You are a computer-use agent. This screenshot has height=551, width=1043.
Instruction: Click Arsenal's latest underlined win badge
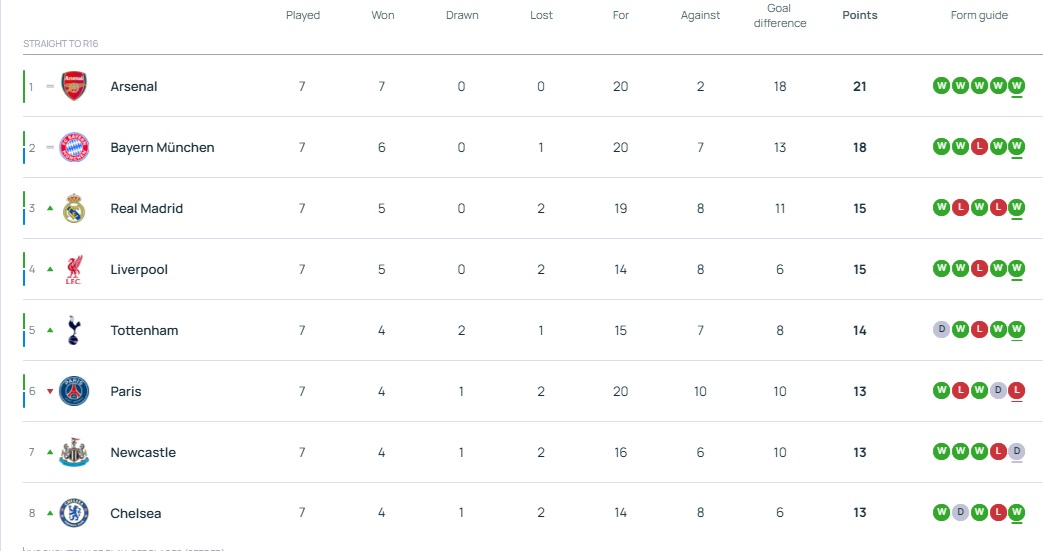1017,86
